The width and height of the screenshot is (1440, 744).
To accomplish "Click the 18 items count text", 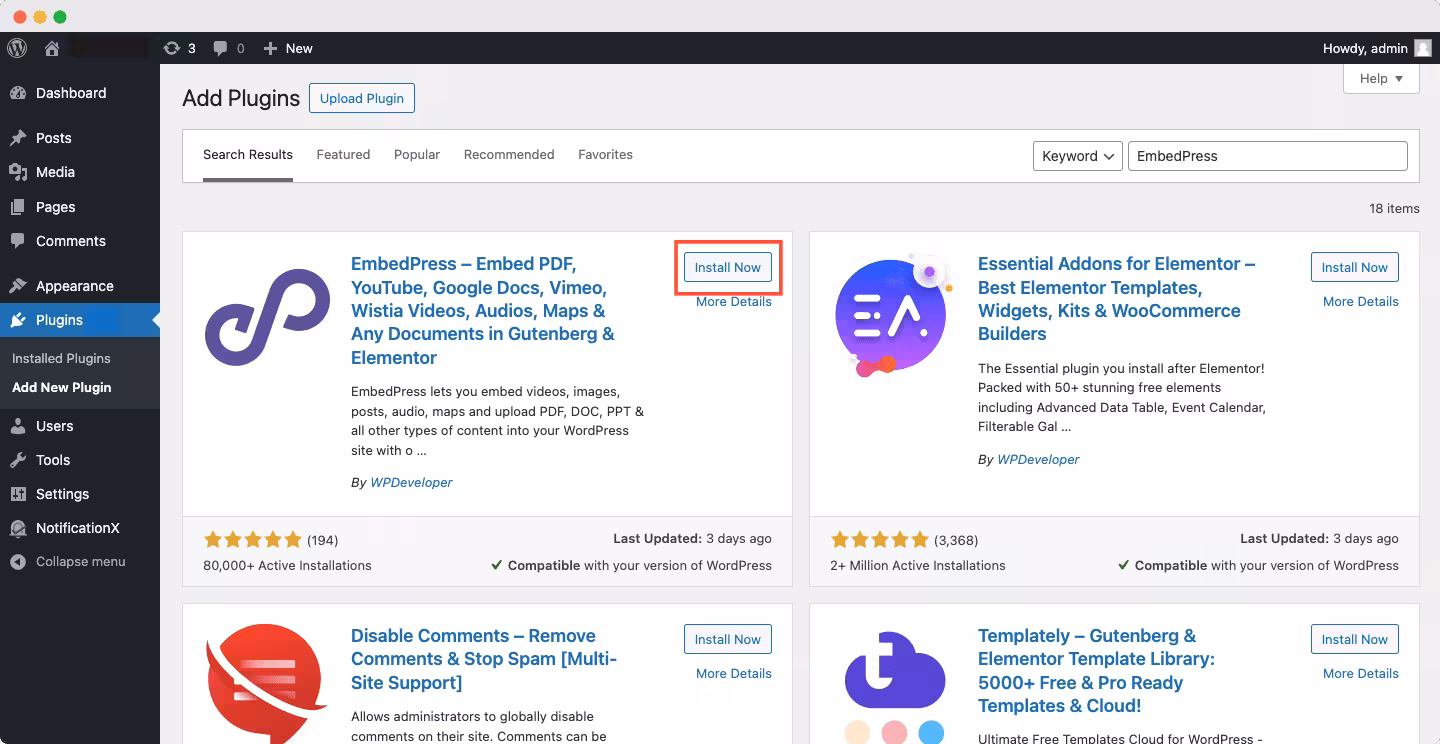I will coord(1394,209).
